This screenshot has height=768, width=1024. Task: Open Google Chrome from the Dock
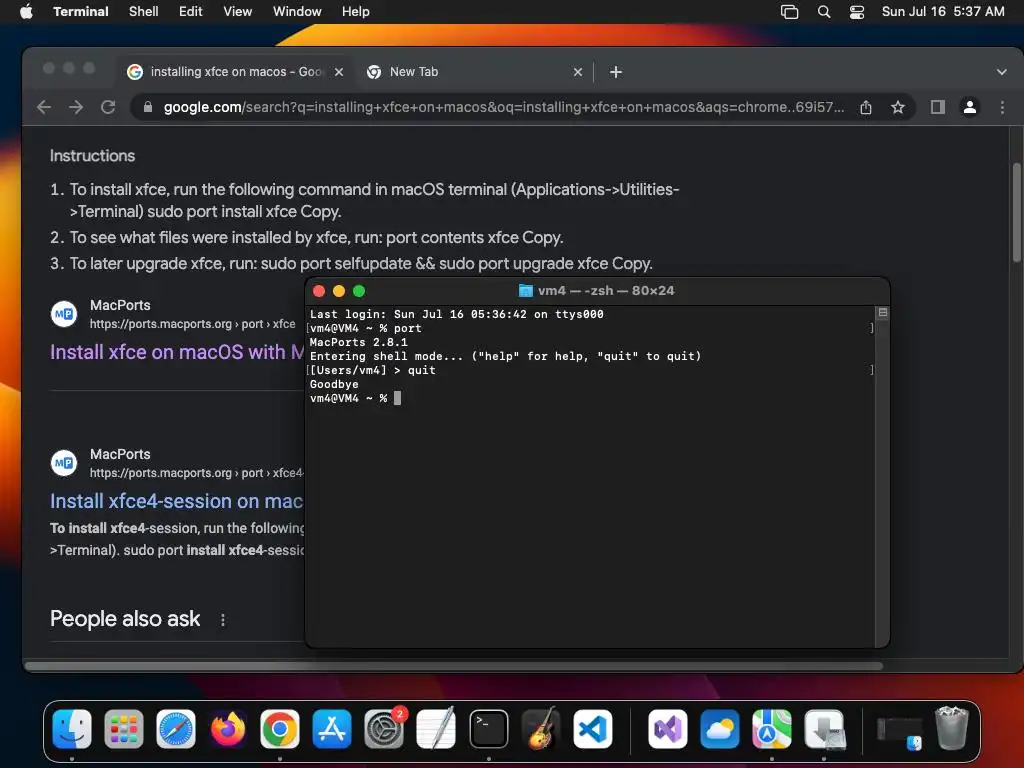pos(280,729)
